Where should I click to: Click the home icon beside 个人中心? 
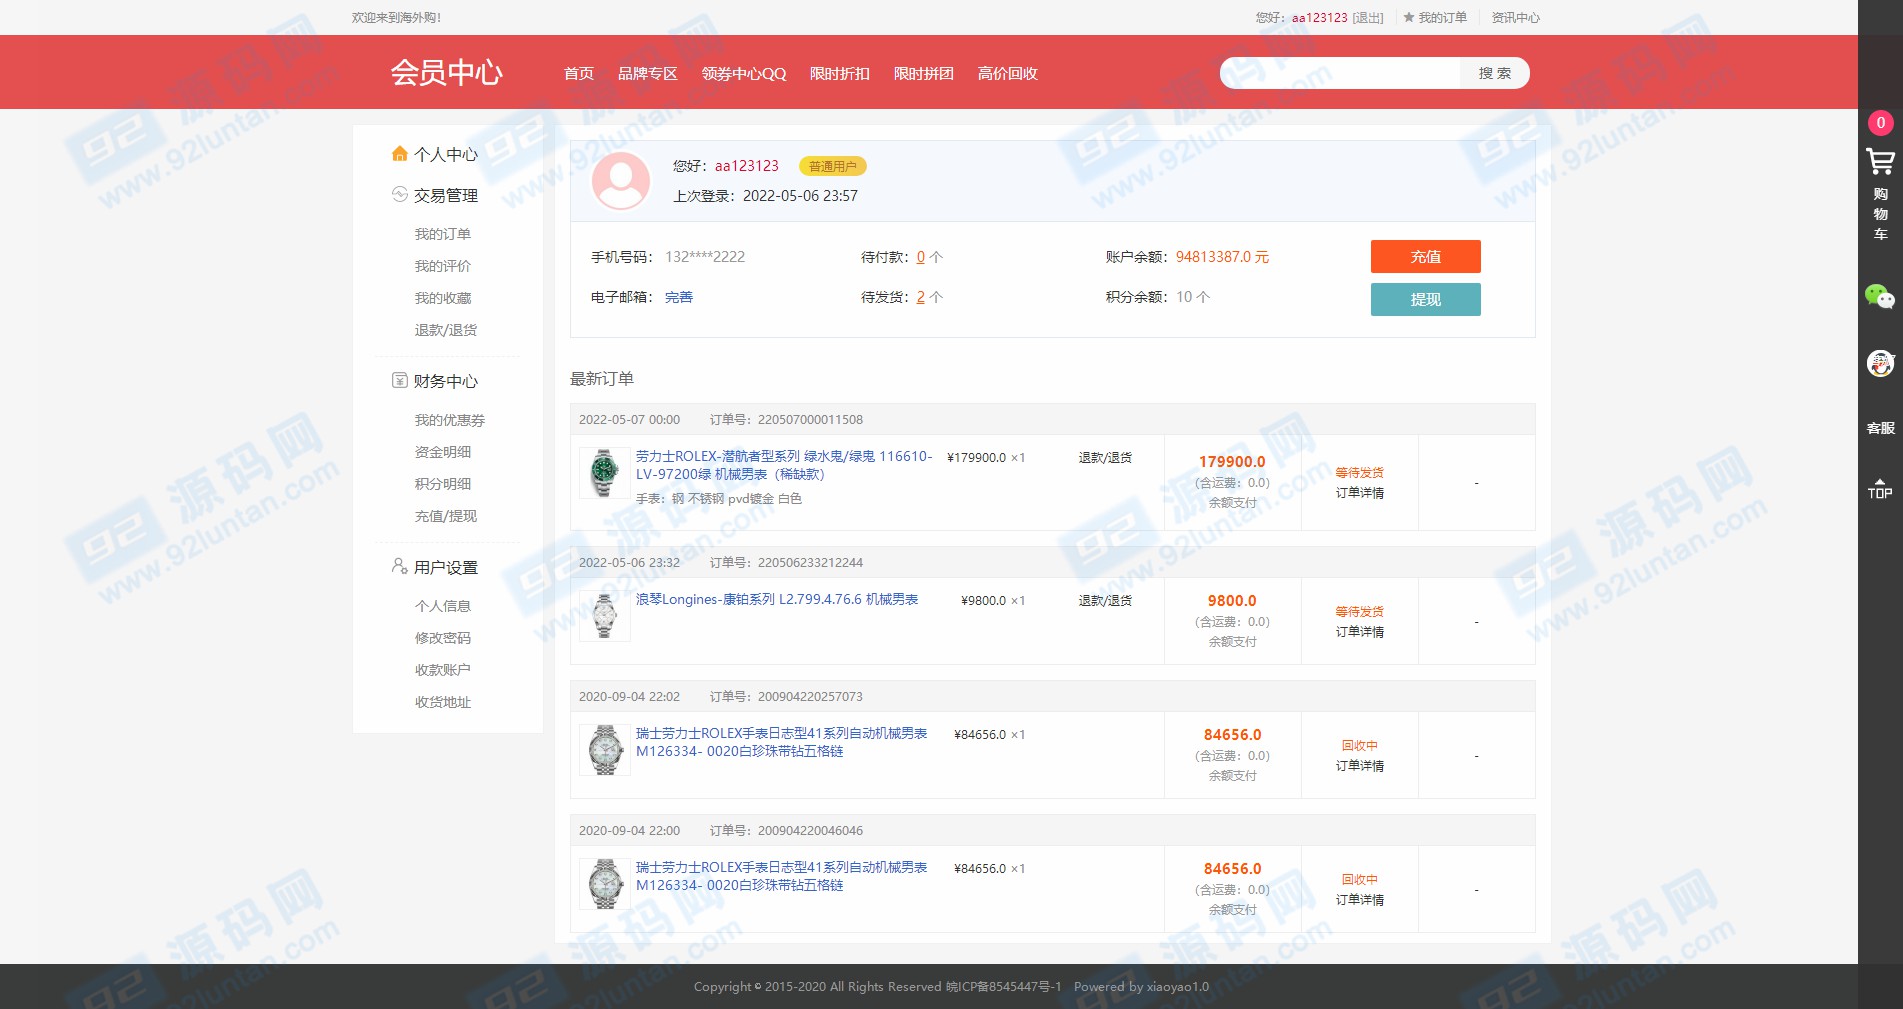pos(400,154)
